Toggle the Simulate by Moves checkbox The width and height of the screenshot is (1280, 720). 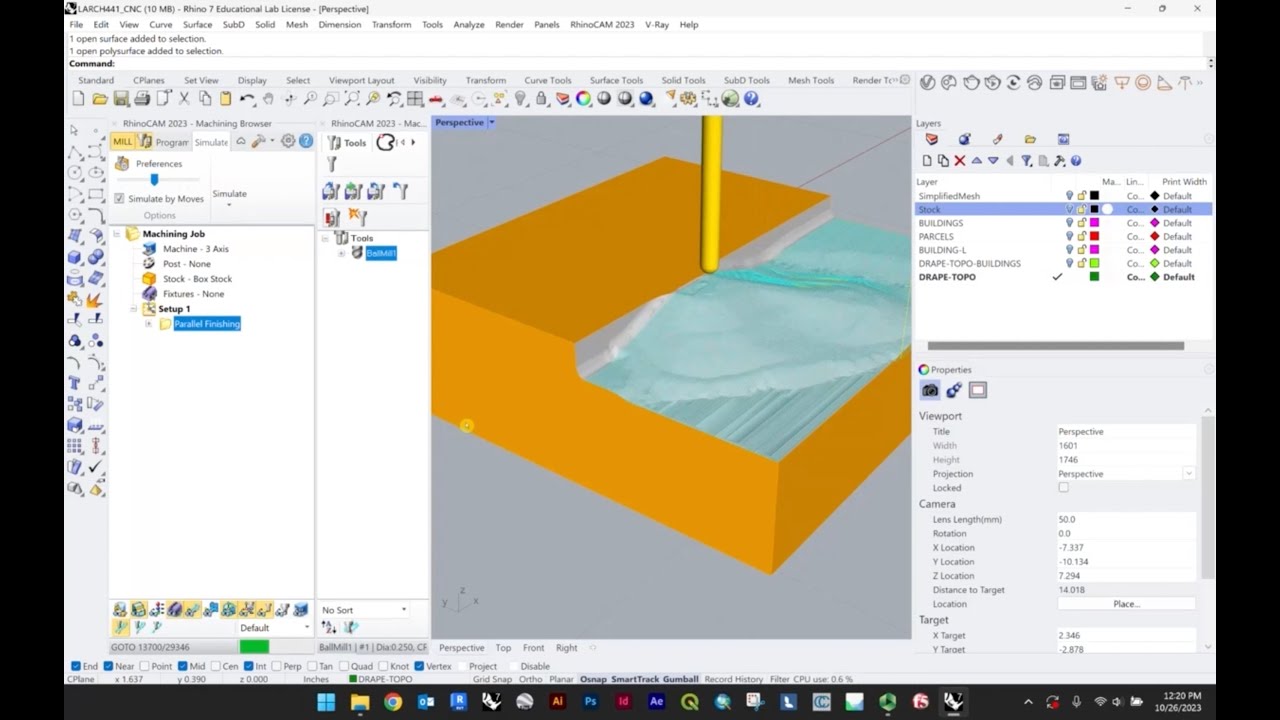point(120,198)
